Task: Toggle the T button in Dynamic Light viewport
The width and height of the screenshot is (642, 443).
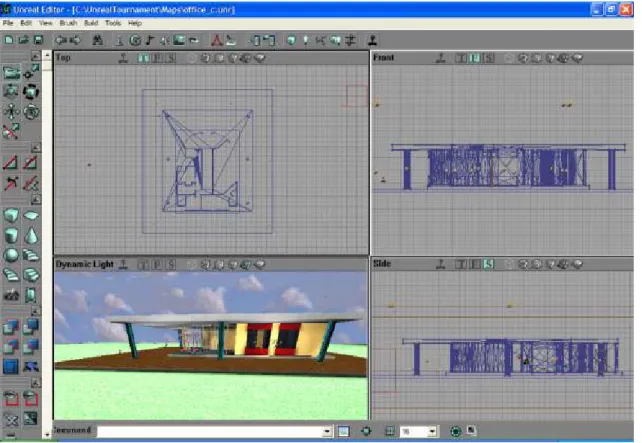Action: click(x=143, y=264)
